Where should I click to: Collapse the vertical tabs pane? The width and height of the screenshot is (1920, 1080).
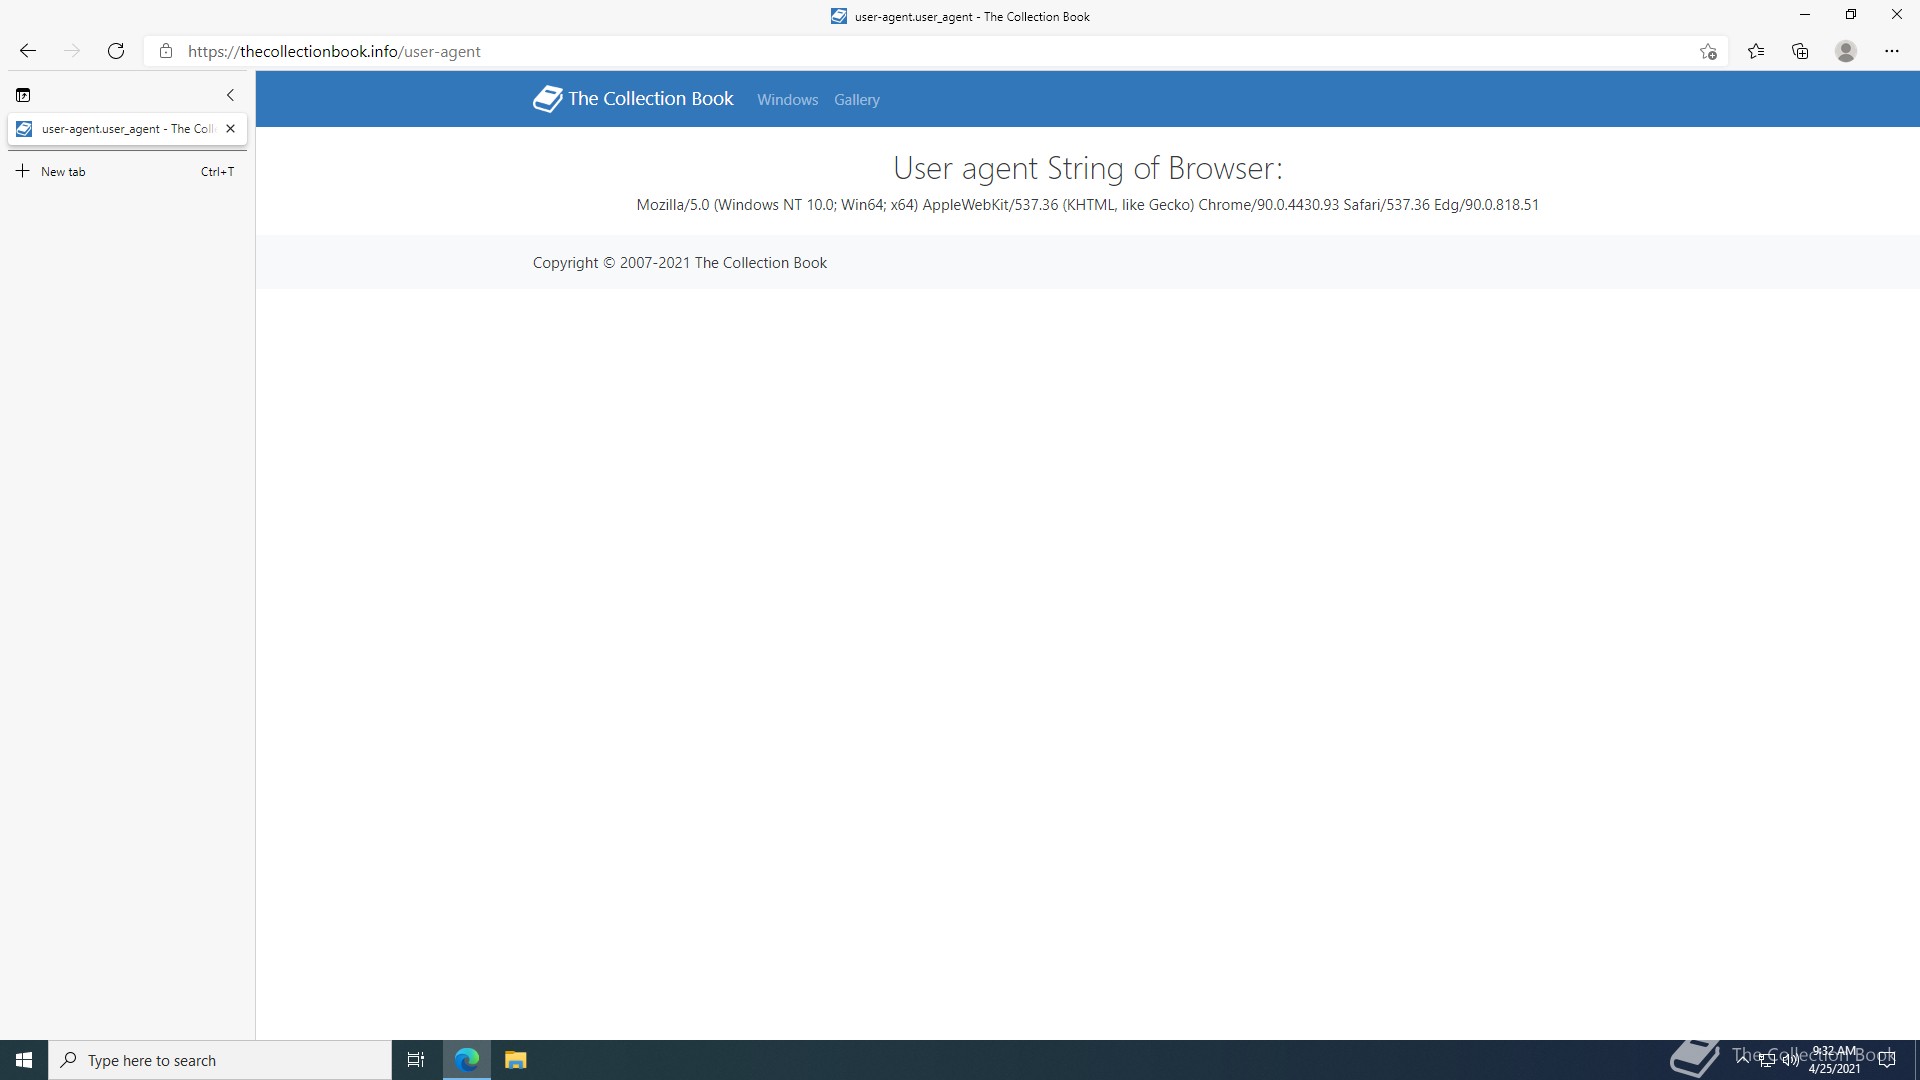tap(230, 95)
